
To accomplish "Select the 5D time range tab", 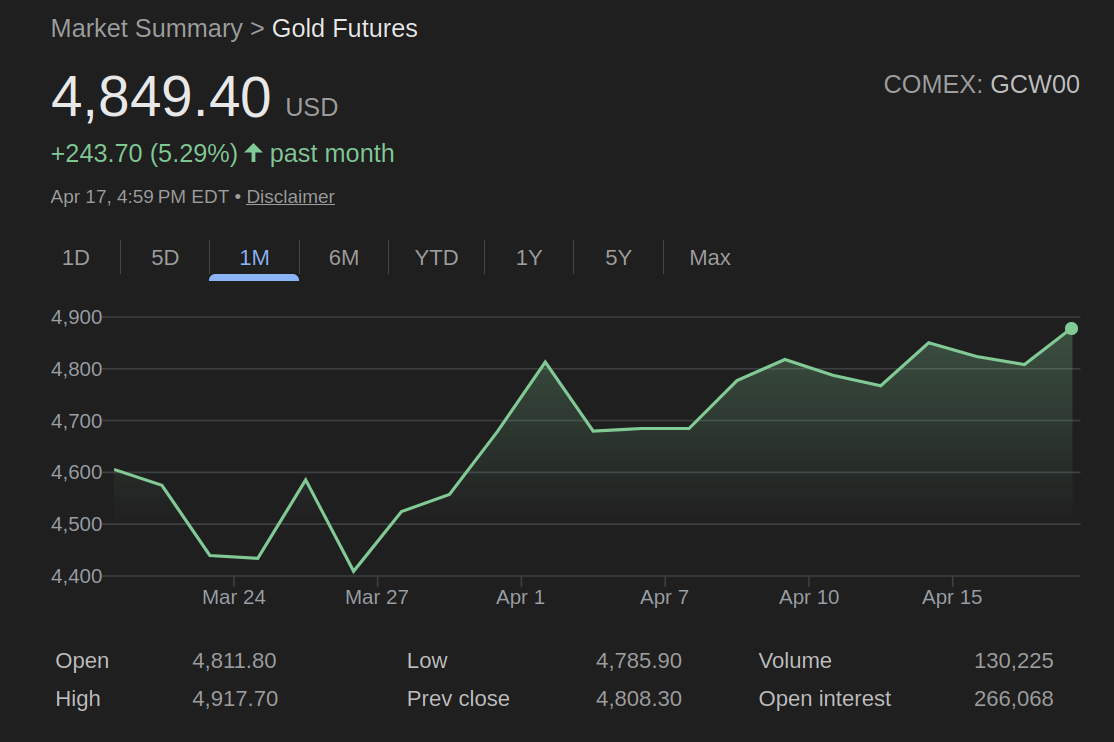I will click(x=165, y=257).
